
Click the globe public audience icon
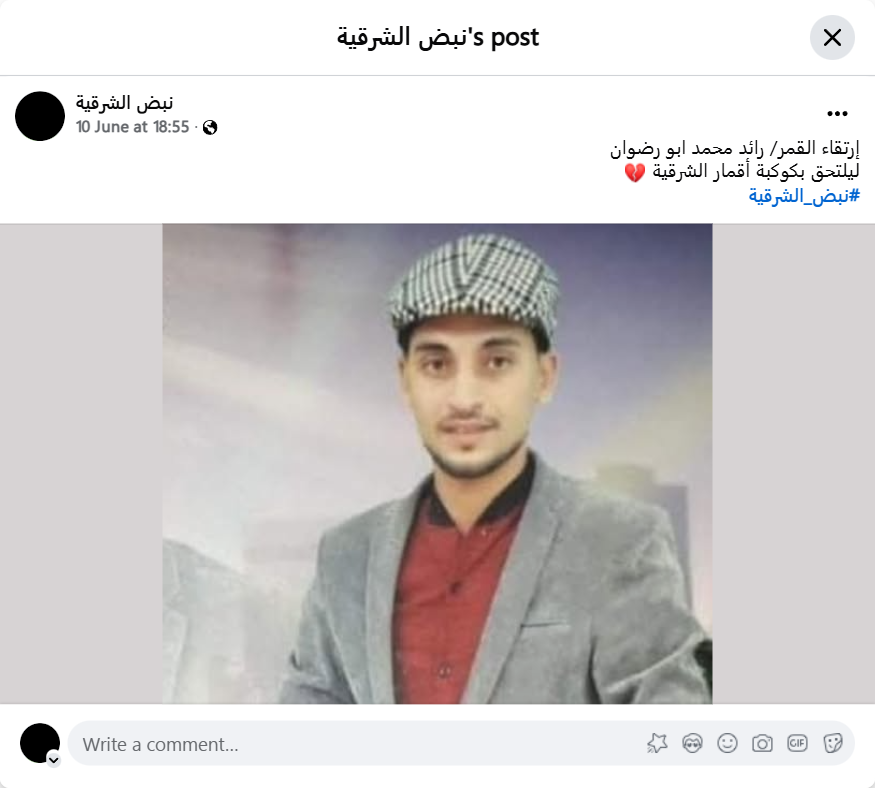point(210,128)
